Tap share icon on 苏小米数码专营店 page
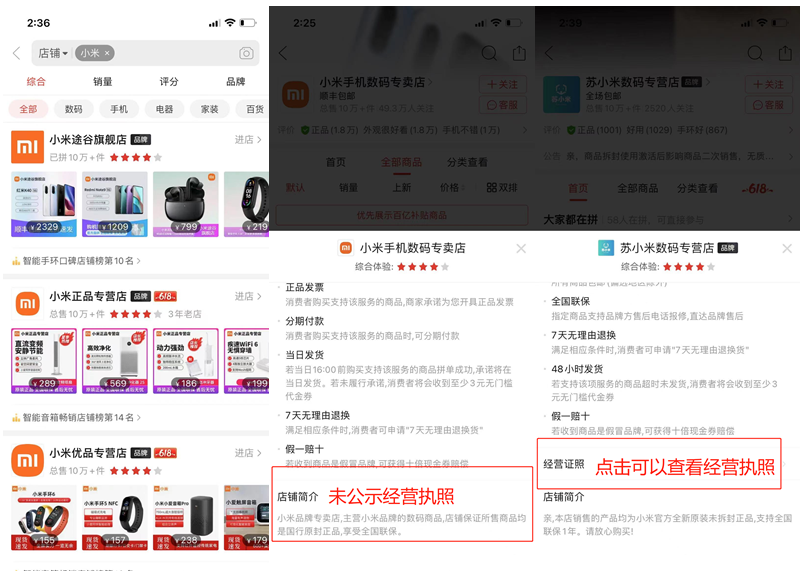The width and height of the screenshot is (800, 571). (785, 53)
